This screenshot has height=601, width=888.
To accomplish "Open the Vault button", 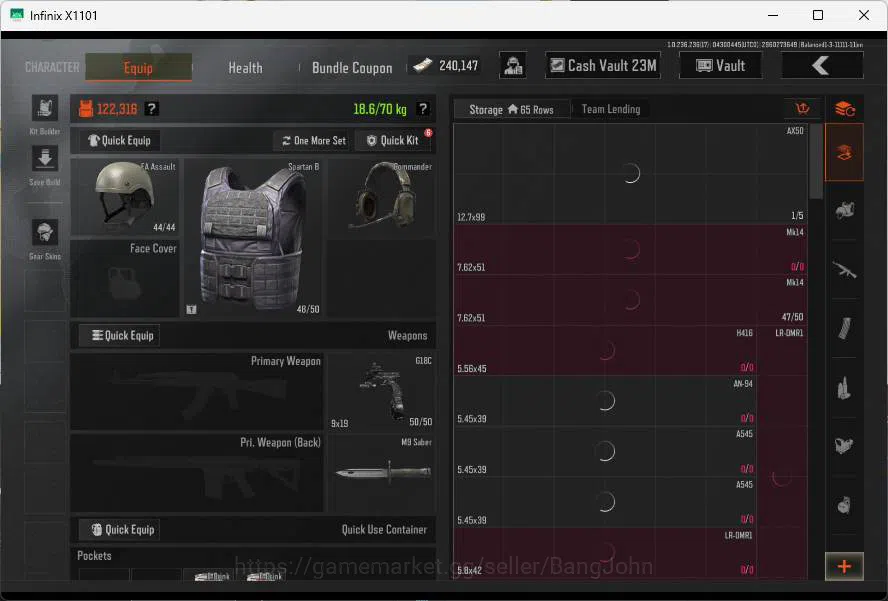I will (x=720, y=66).
